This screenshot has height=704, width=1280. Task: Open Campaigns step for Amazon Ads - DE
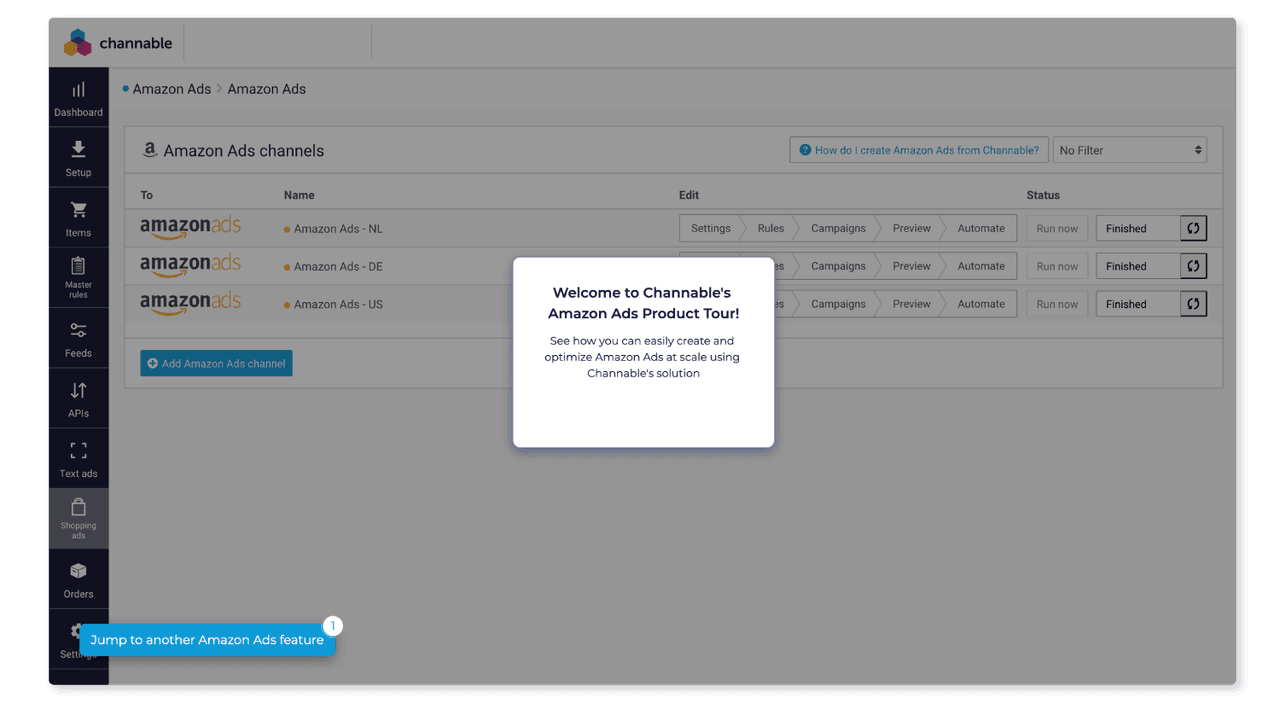point(838,266)
